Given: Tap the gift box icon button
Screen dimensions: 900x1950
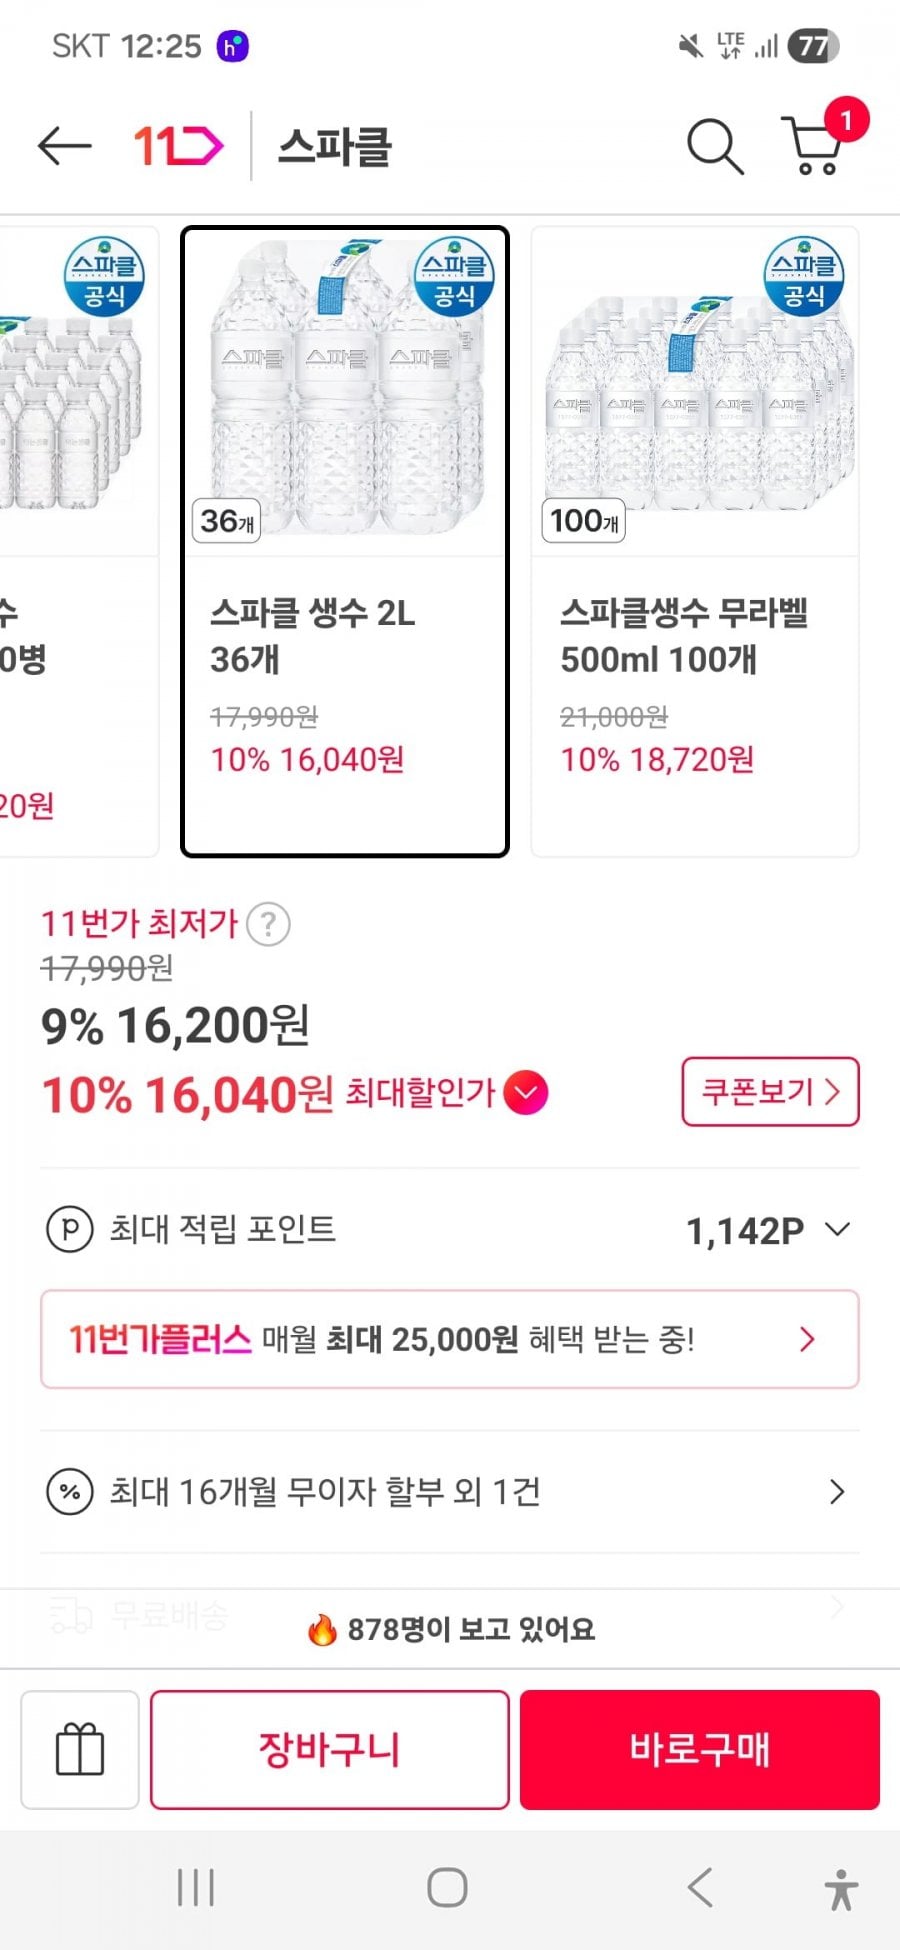Looking at the screenshot, I should pyautogui.click(x=80, y=1749).
